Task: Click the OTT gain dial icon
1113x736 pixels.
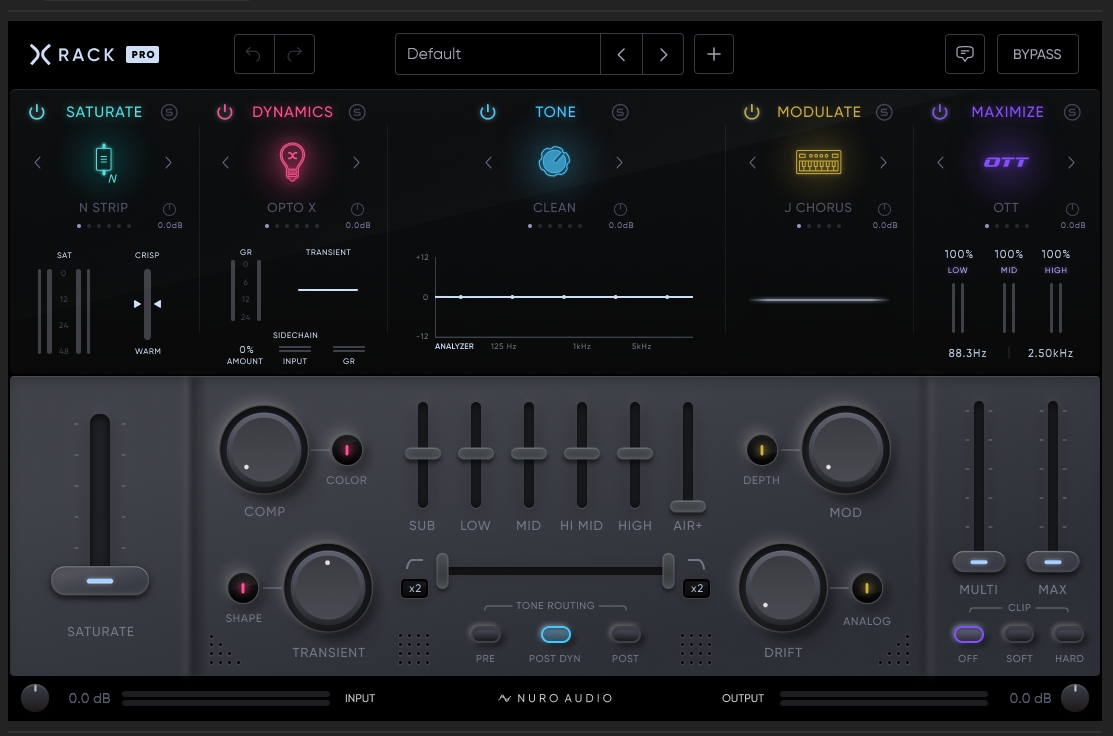Action: [1073, 209]
